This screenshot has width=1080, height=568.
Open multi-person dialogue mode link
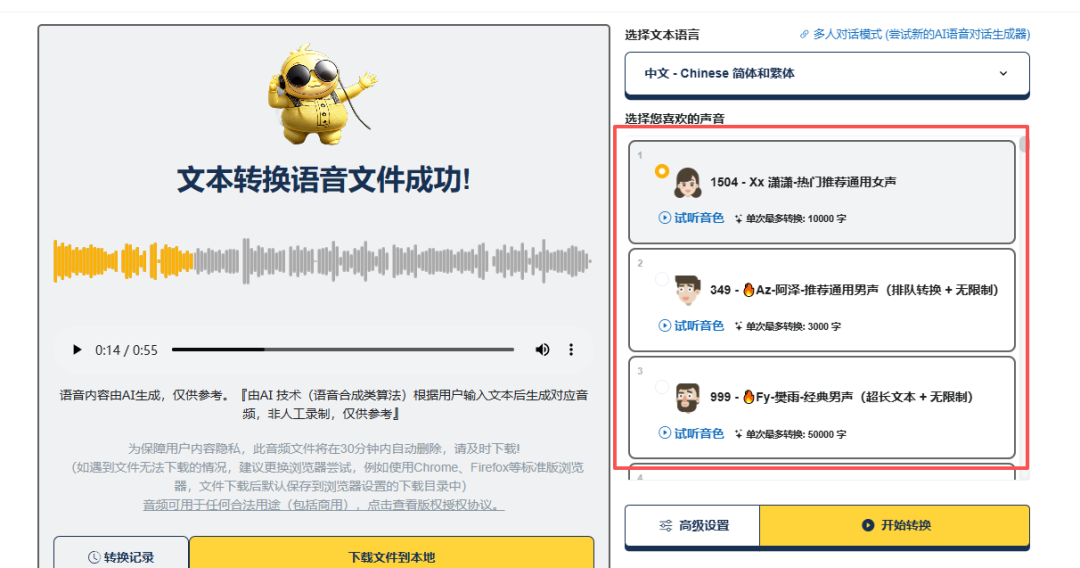click(x=915, y=34)
